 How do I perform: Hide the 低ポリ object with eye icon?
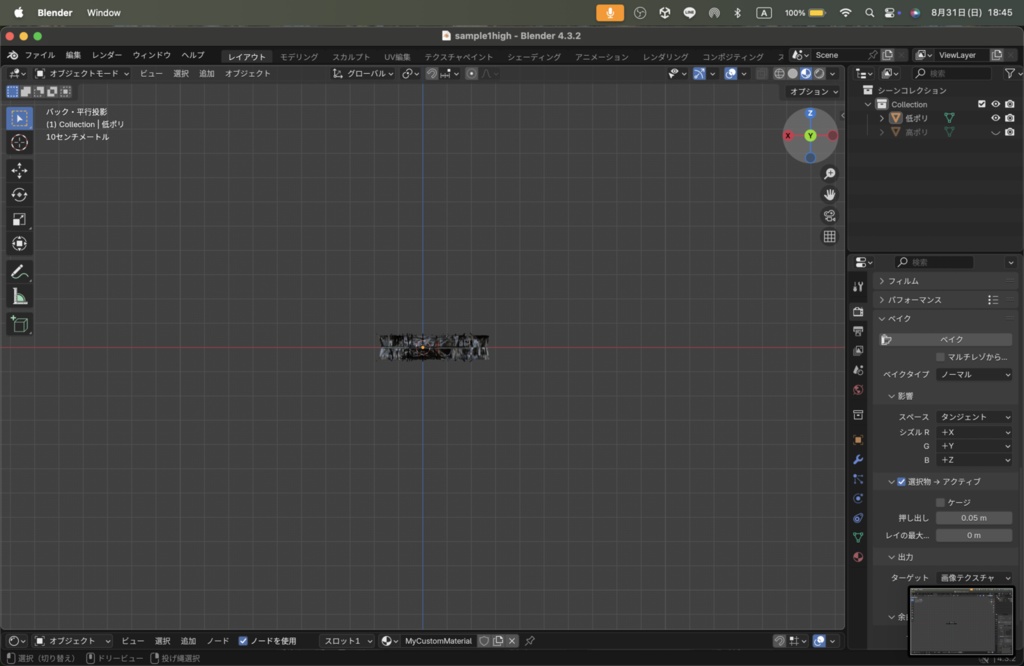(x=995, y=118)
